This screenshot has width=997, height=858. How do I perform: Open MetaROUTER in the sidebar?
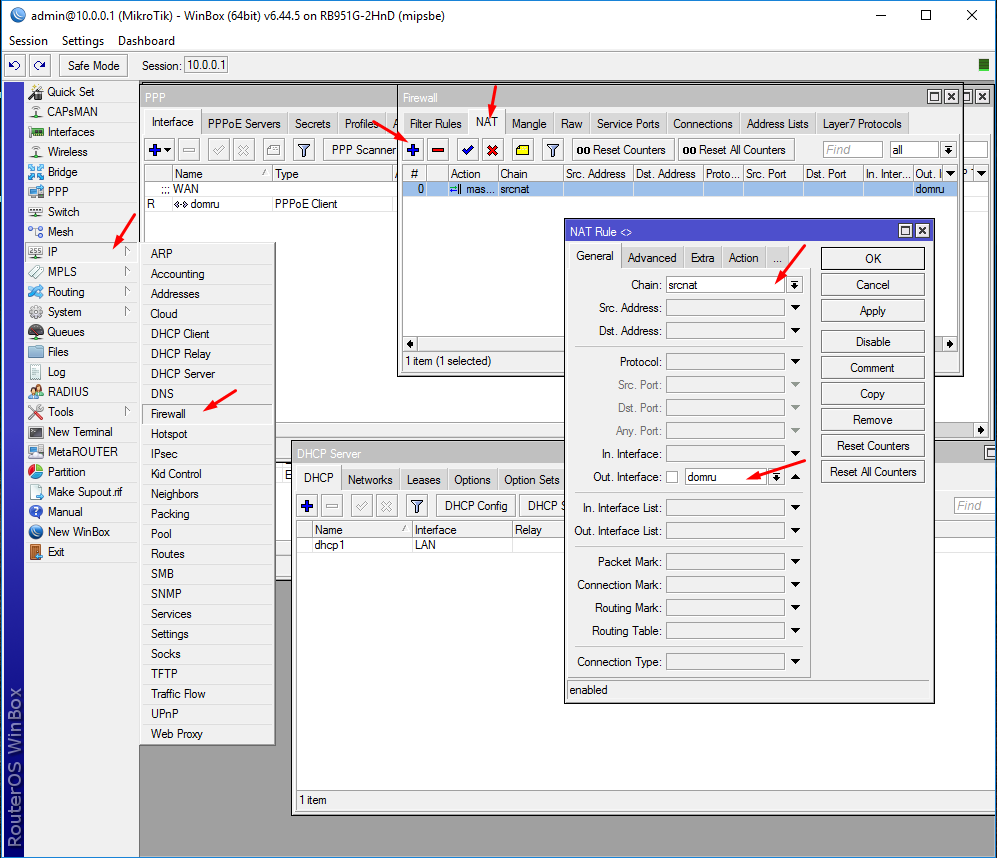pyautogui.click(x=83, y=452)
